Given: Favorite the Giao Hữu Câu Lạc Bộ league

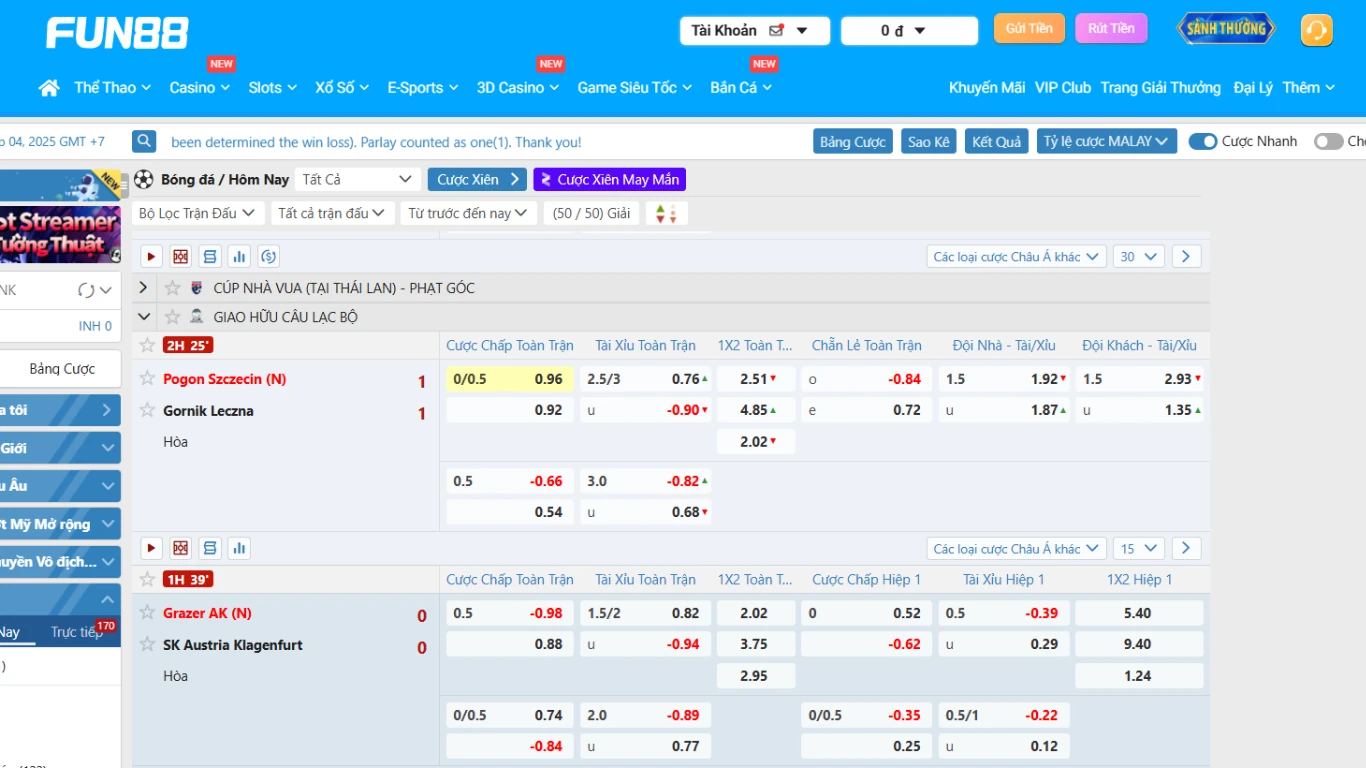Looking at the screenshot, I should pos(172,317).
